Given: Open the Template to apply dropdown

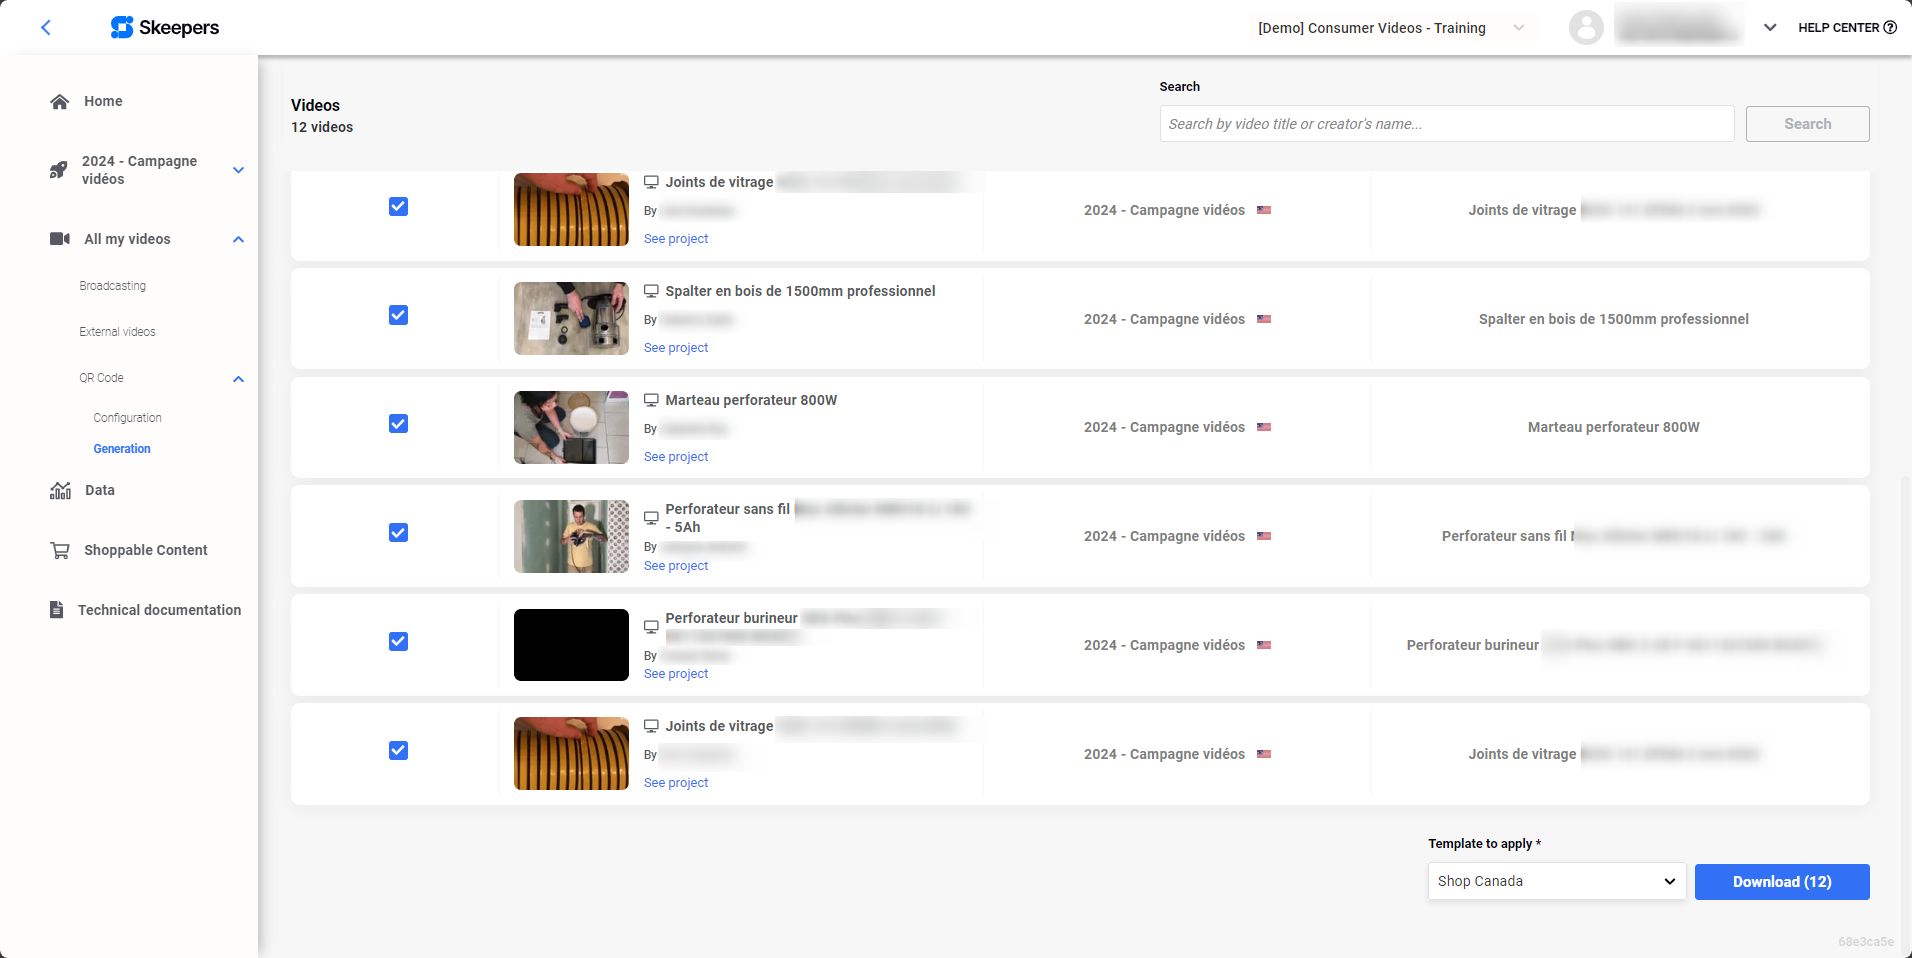Looking at the screenshot, I should 1556,882.
